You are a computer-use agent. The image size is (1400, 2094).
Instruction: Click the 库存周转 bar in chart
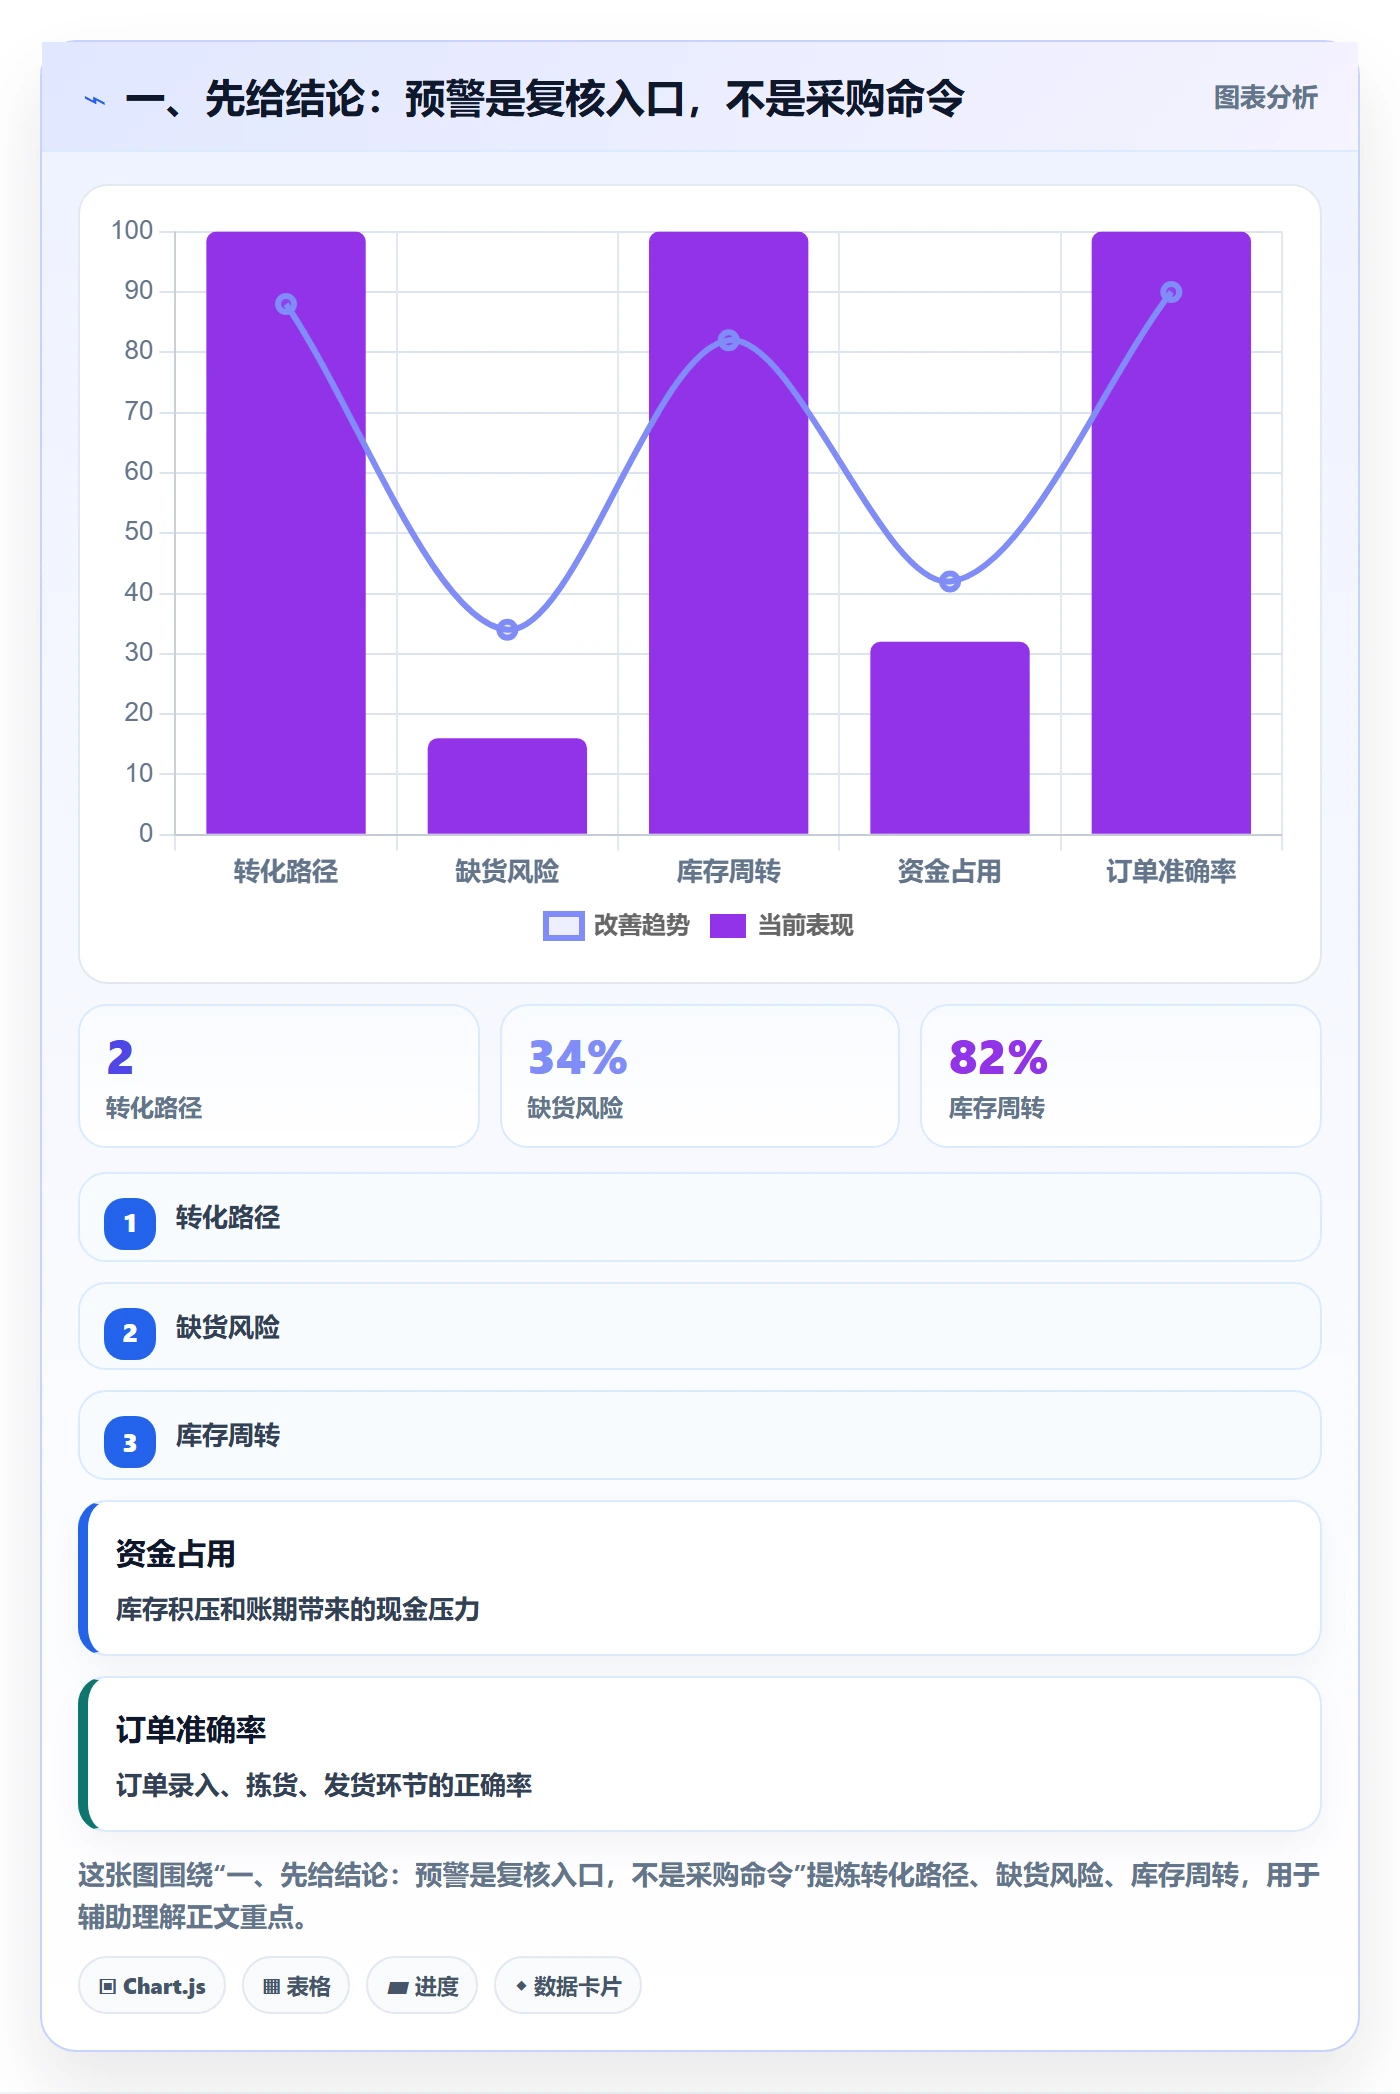click(729, 532)
